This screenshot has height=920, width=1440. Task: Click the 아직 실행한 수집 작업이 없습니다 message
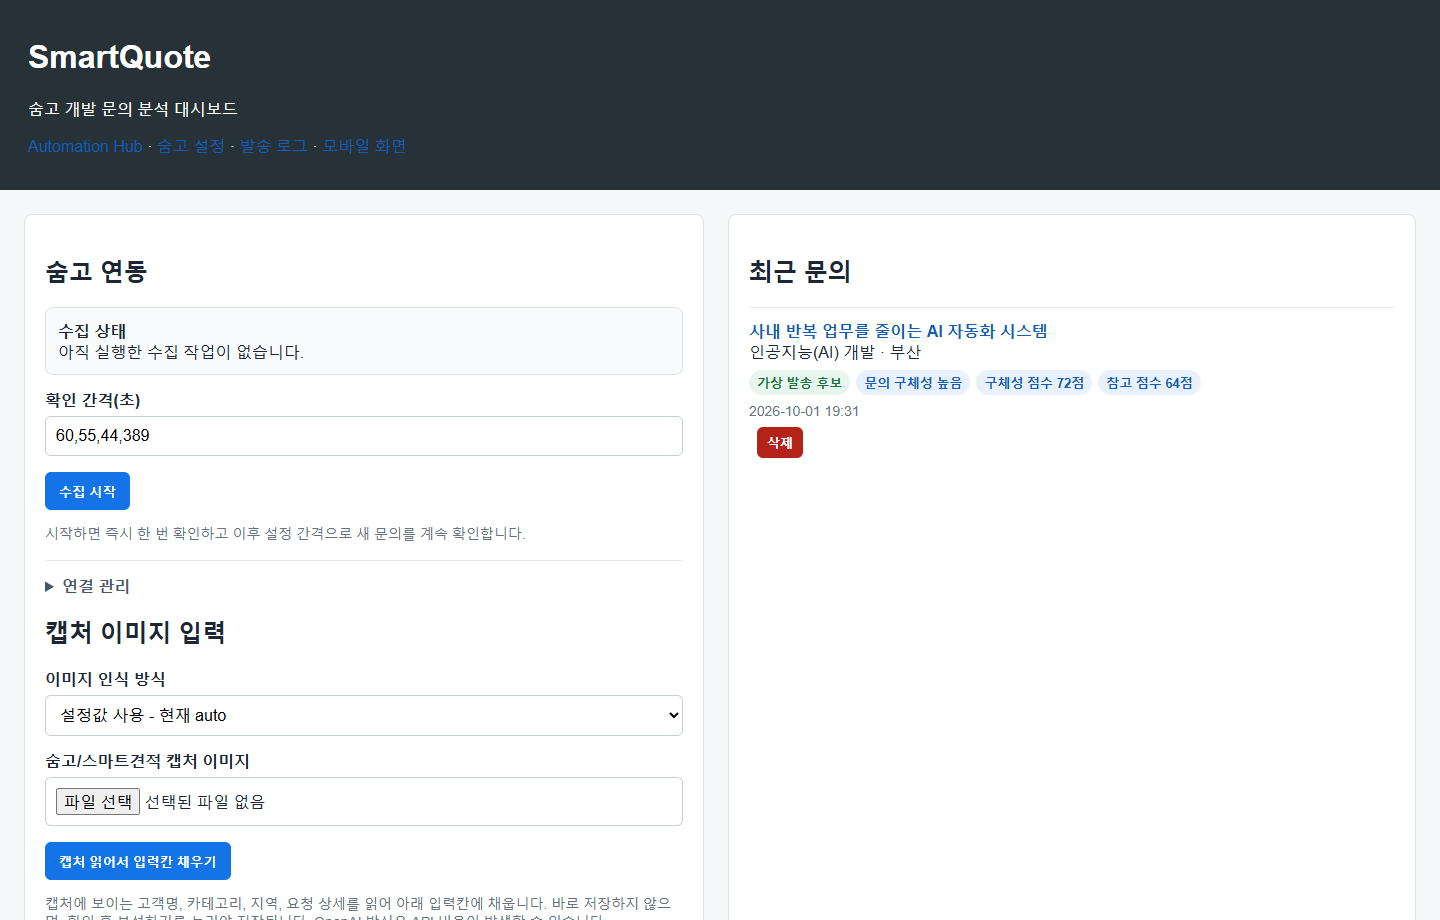click(x=181, y=352)
